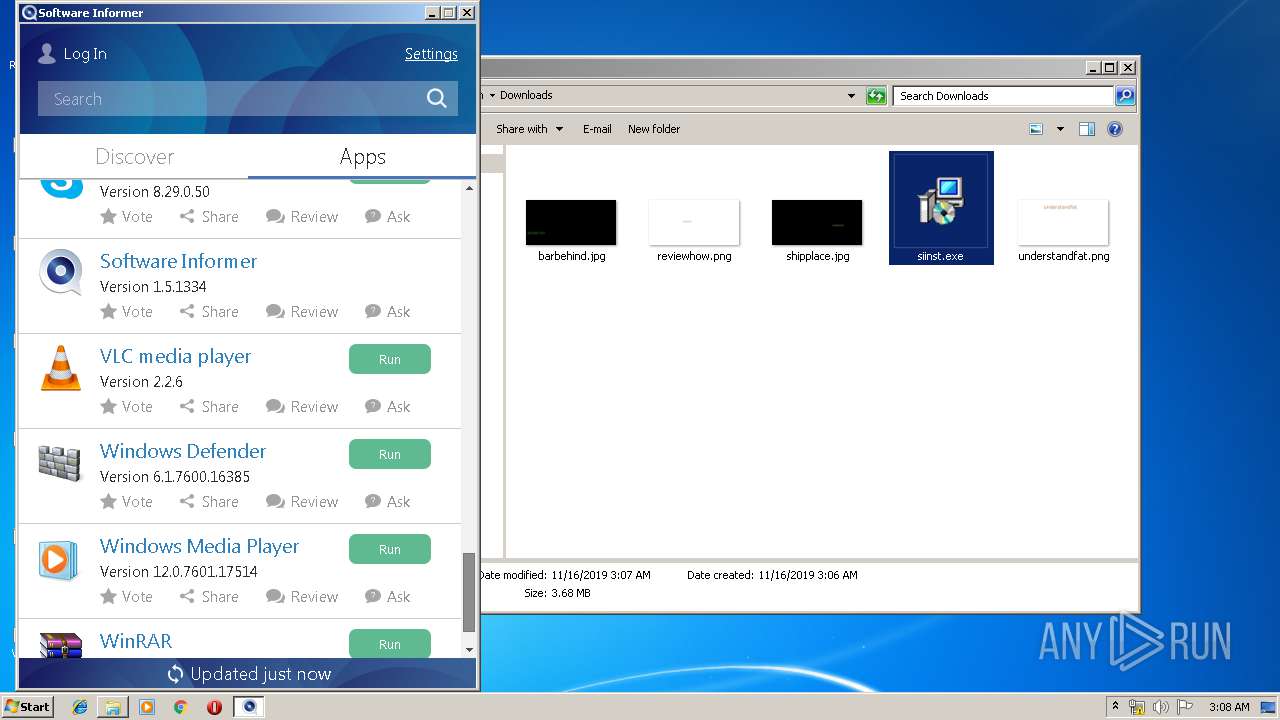Click the VLC media player cone icon
The width and height of the screenshot is (1280, 720).
pyautogui.click(x=60, y=367)
